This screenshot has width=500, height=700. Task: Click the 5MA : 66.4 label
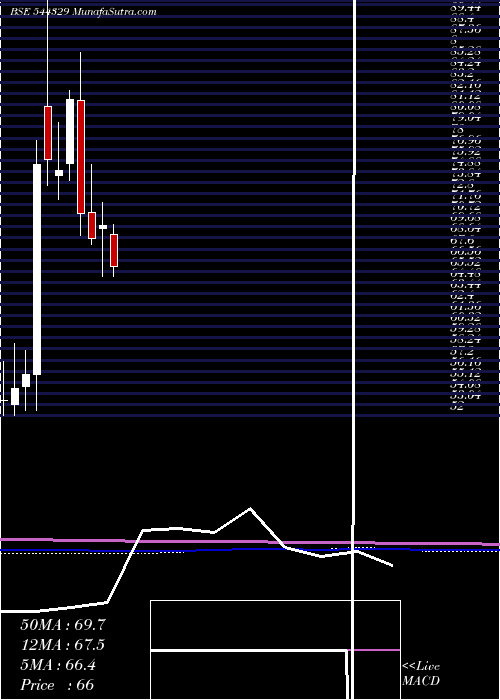click(x=58, y=665)
